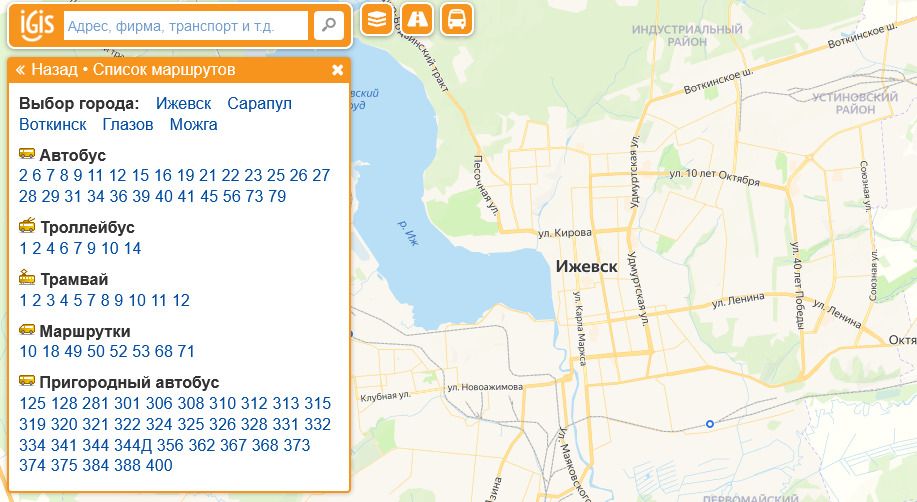917x502 pixels.
Task: Switch city to Глазов
Action: [x=128, y=125]
